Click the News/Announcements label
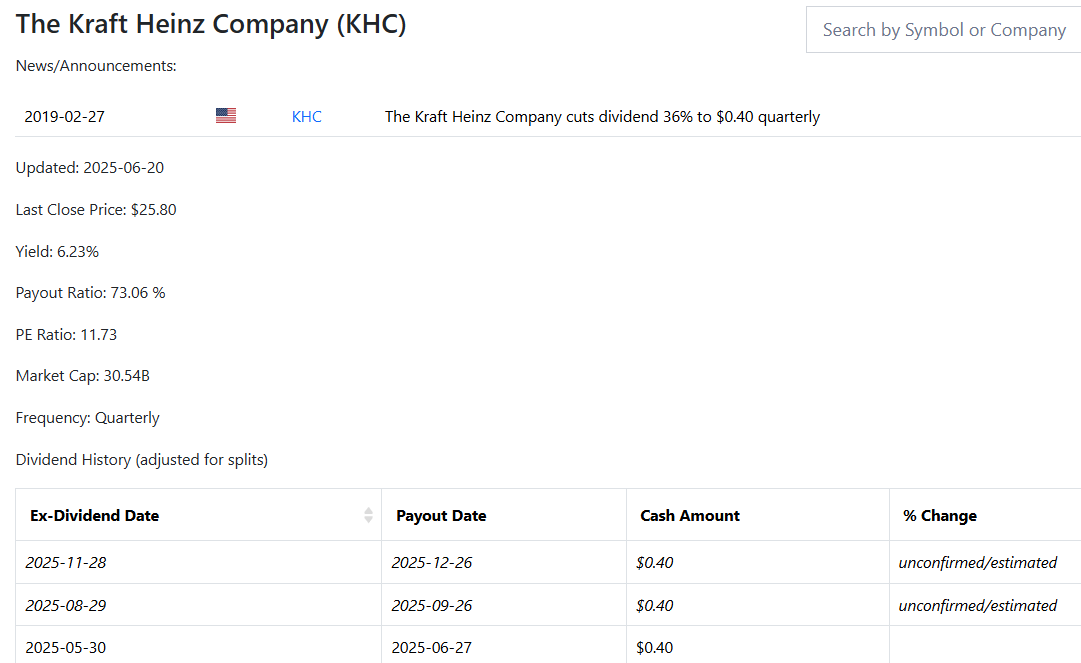 pos(96,65)
